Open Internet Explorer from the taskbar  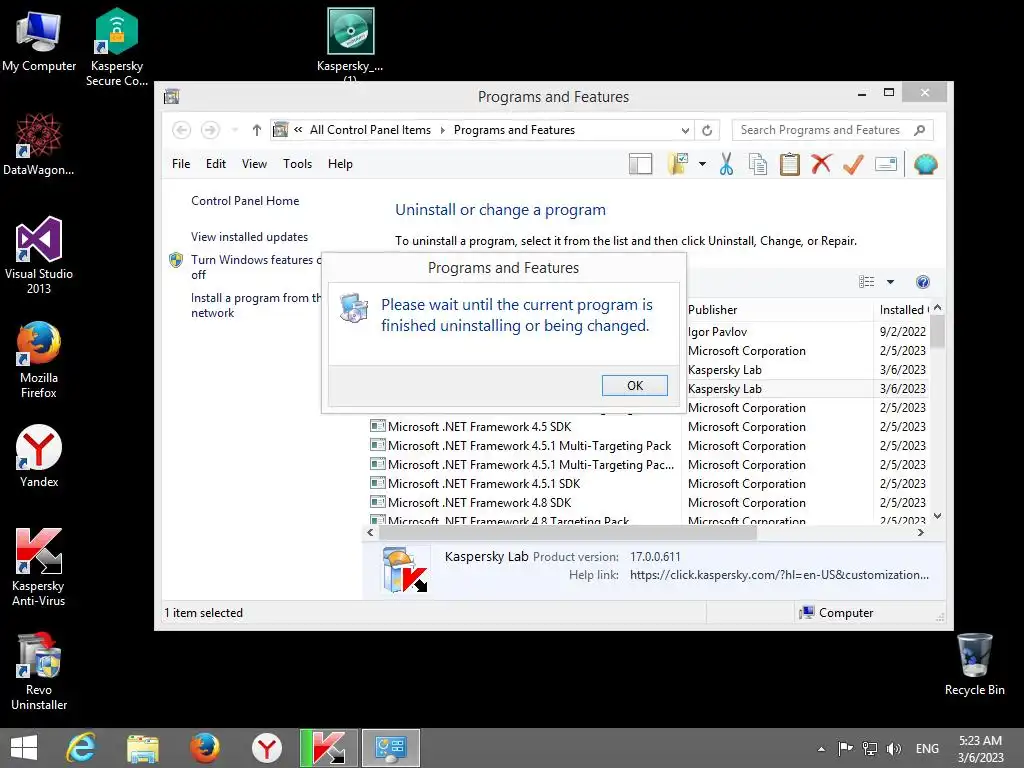click(82, 748)
